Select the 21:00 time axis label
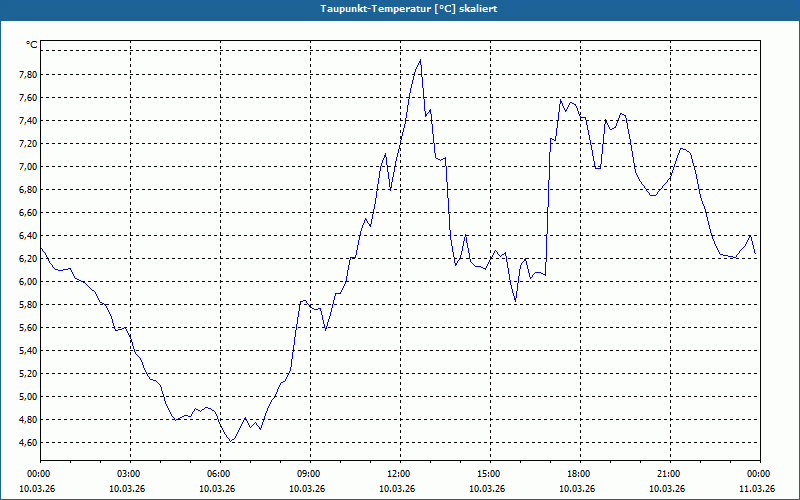 (x=669, y=474)
